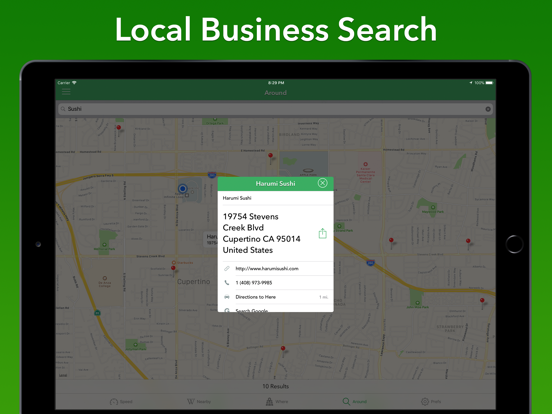Open the Prefs tab
Image resolution: width=552 pixels, height=414 pixels.
431,402
